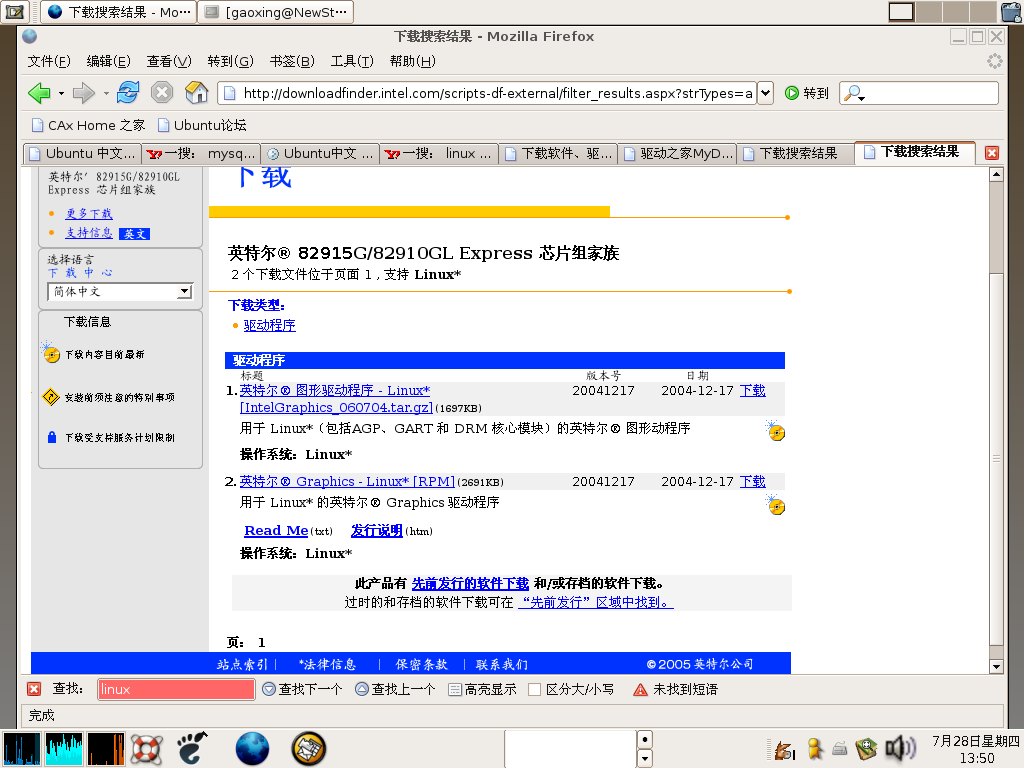Image resolution: width=1024 pixels, height=768 pixels.
Task: Click the top-left desktop panel icon
Action: 14,11
